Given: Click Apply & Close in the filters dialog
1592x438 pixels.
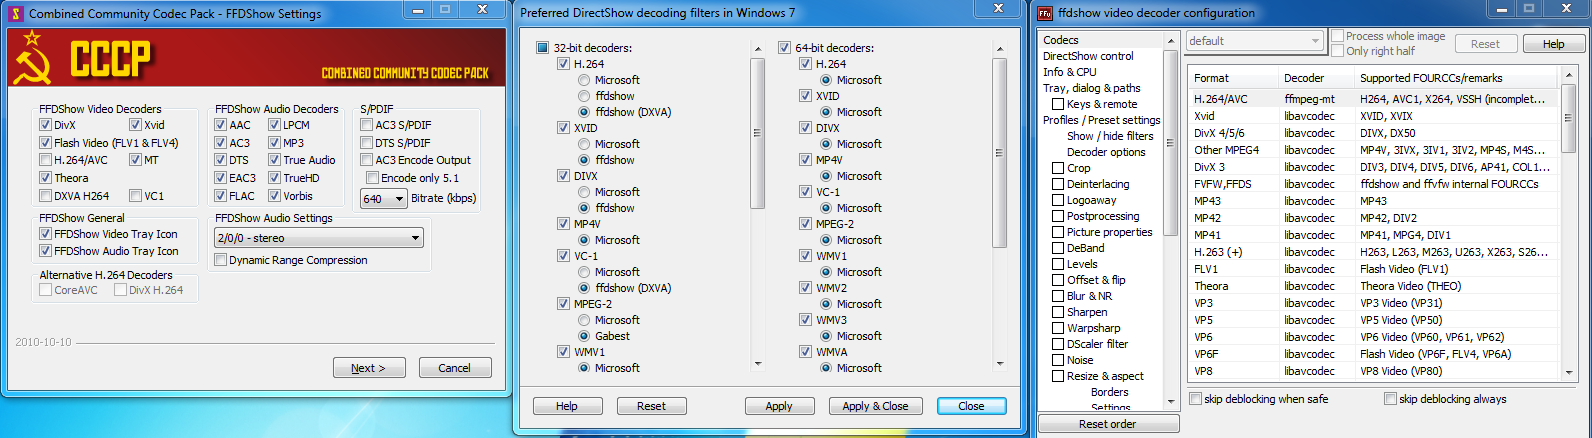Looking at the screenshot, I should click(875, 406).
